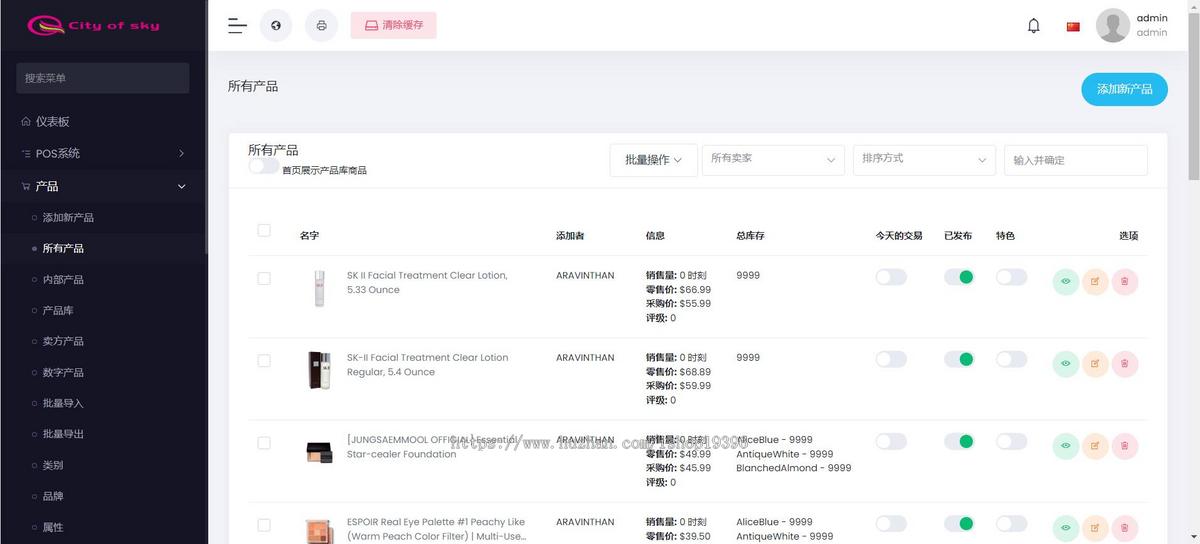The width and height of the screenshot is (1200, 544).
Task: Go to 添加新产品 in sidebar
Action: (68, 217)
